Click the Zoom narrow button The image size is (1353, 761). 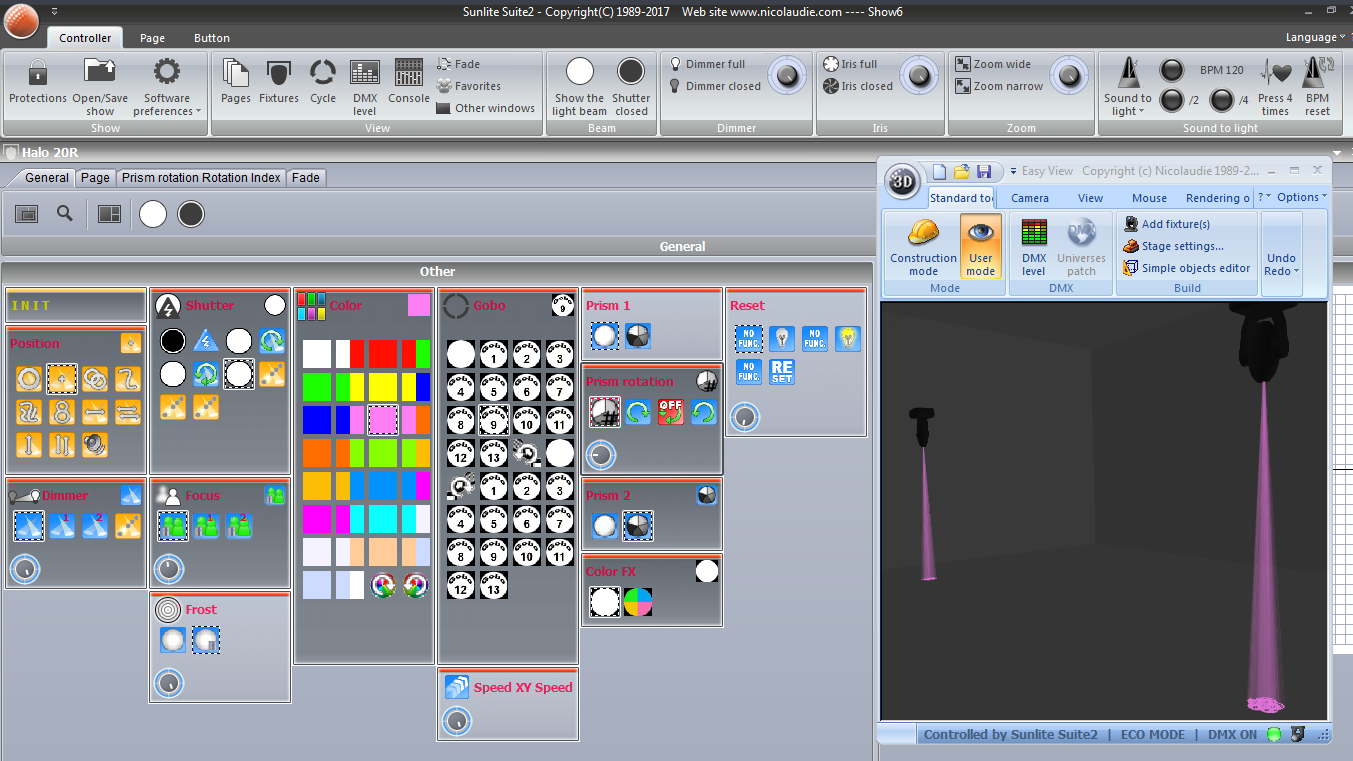pyautogui.click(x=1000, y=86)
